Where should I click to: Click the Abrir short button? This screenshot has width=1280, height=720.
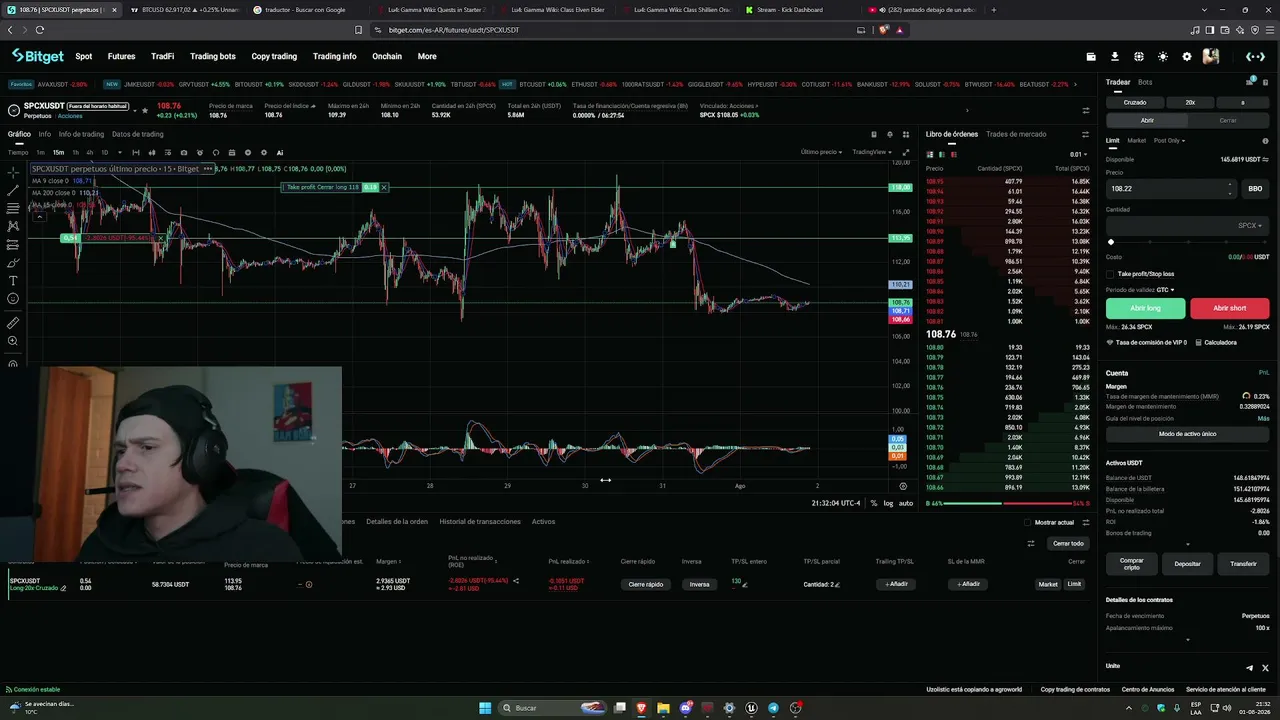pyautogui.click(x=1229, y=308)
